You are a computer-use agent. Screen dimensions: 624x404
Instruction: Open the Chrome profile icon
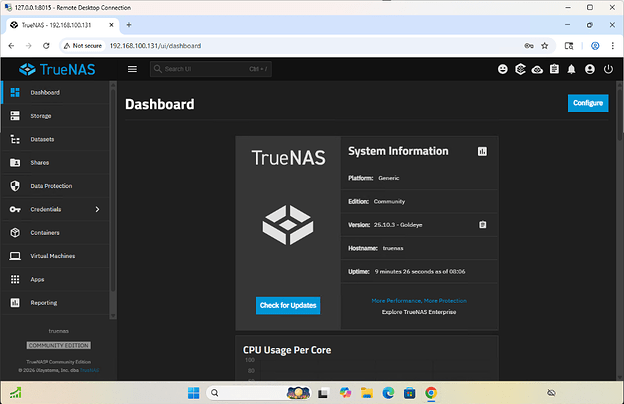point(595,46)
